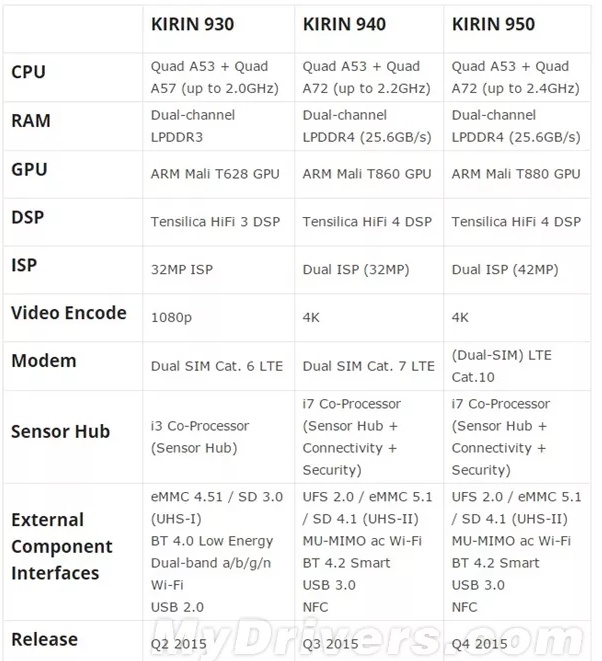Click the KIRIN 950 column header
The image size is (602, 661).
[493, 24]
